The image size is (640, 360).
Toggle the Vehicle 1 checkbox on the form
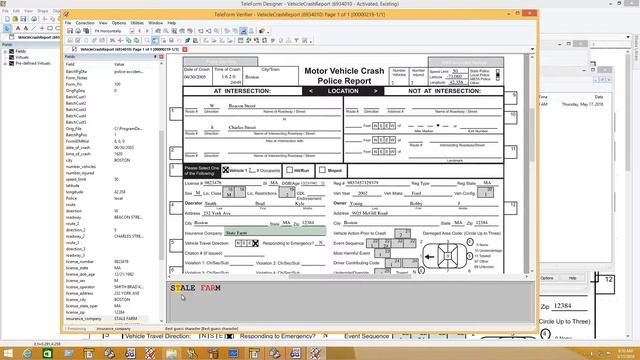click(x=226, y=169)
